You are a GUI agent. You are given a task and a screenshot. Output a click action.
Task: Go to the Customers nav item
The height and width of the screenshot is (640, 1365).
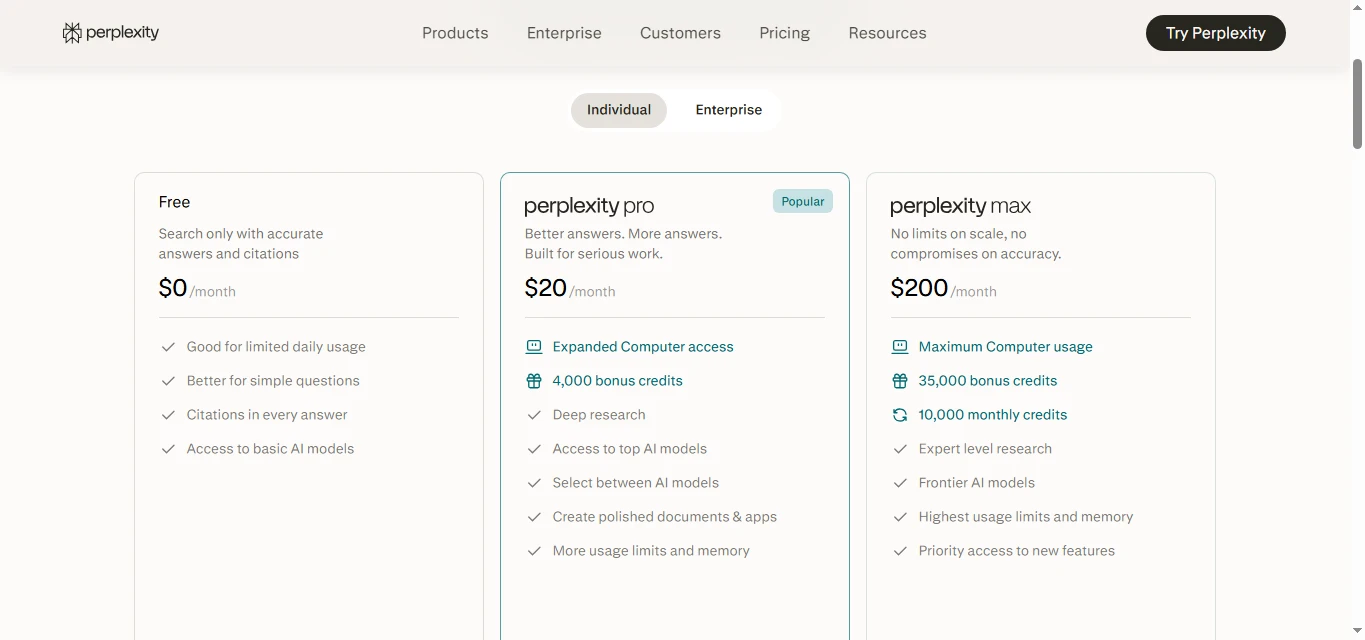(x=680, y=33)
